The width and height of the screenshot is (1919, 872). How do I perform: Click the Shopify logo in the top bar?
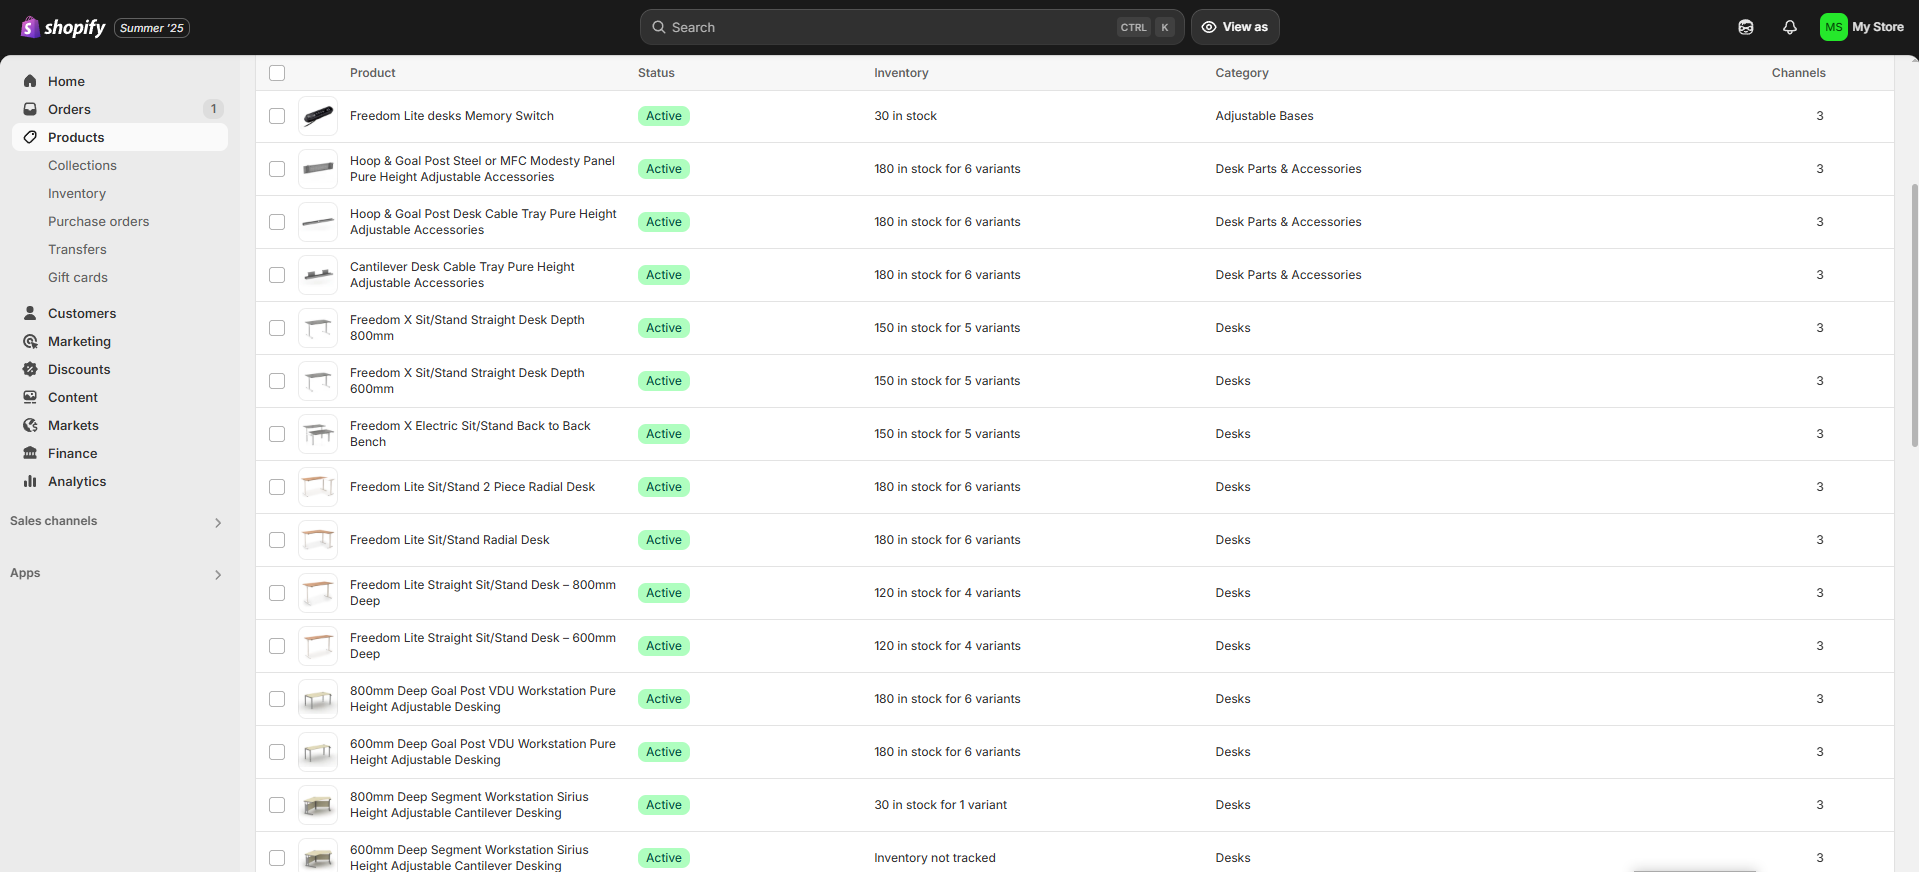[64, 27]
